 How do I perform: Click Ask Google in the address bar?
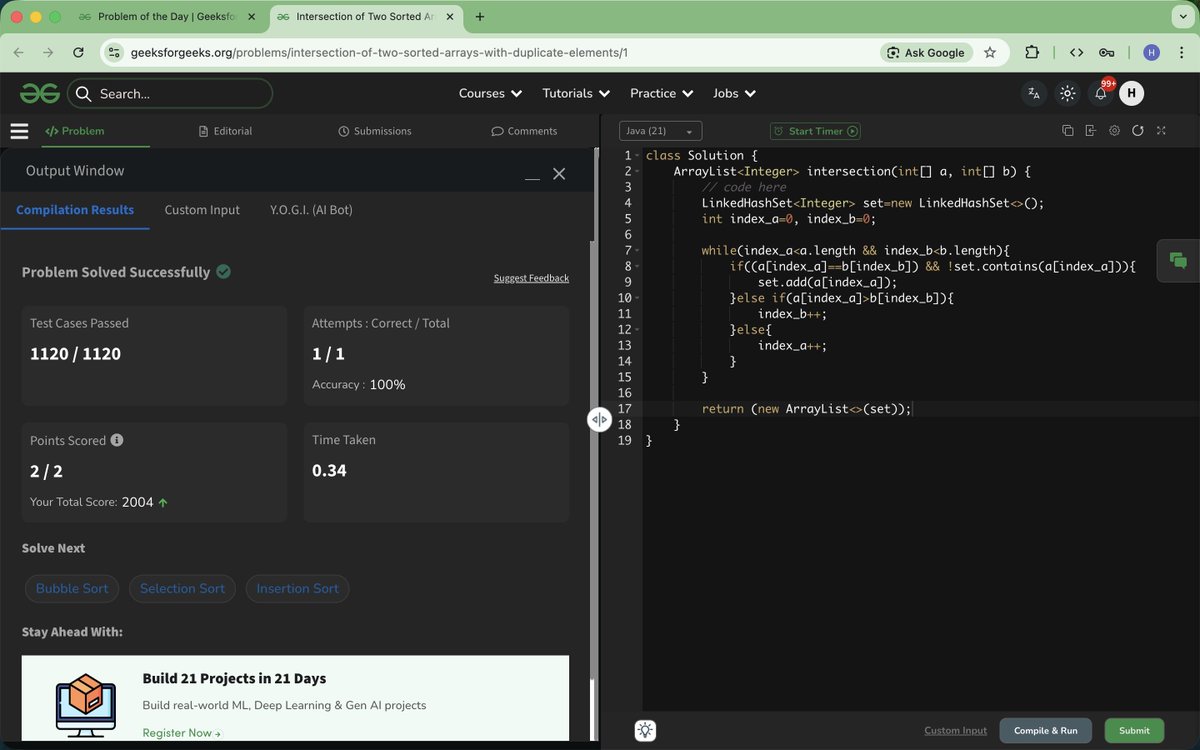click(926, 53)
